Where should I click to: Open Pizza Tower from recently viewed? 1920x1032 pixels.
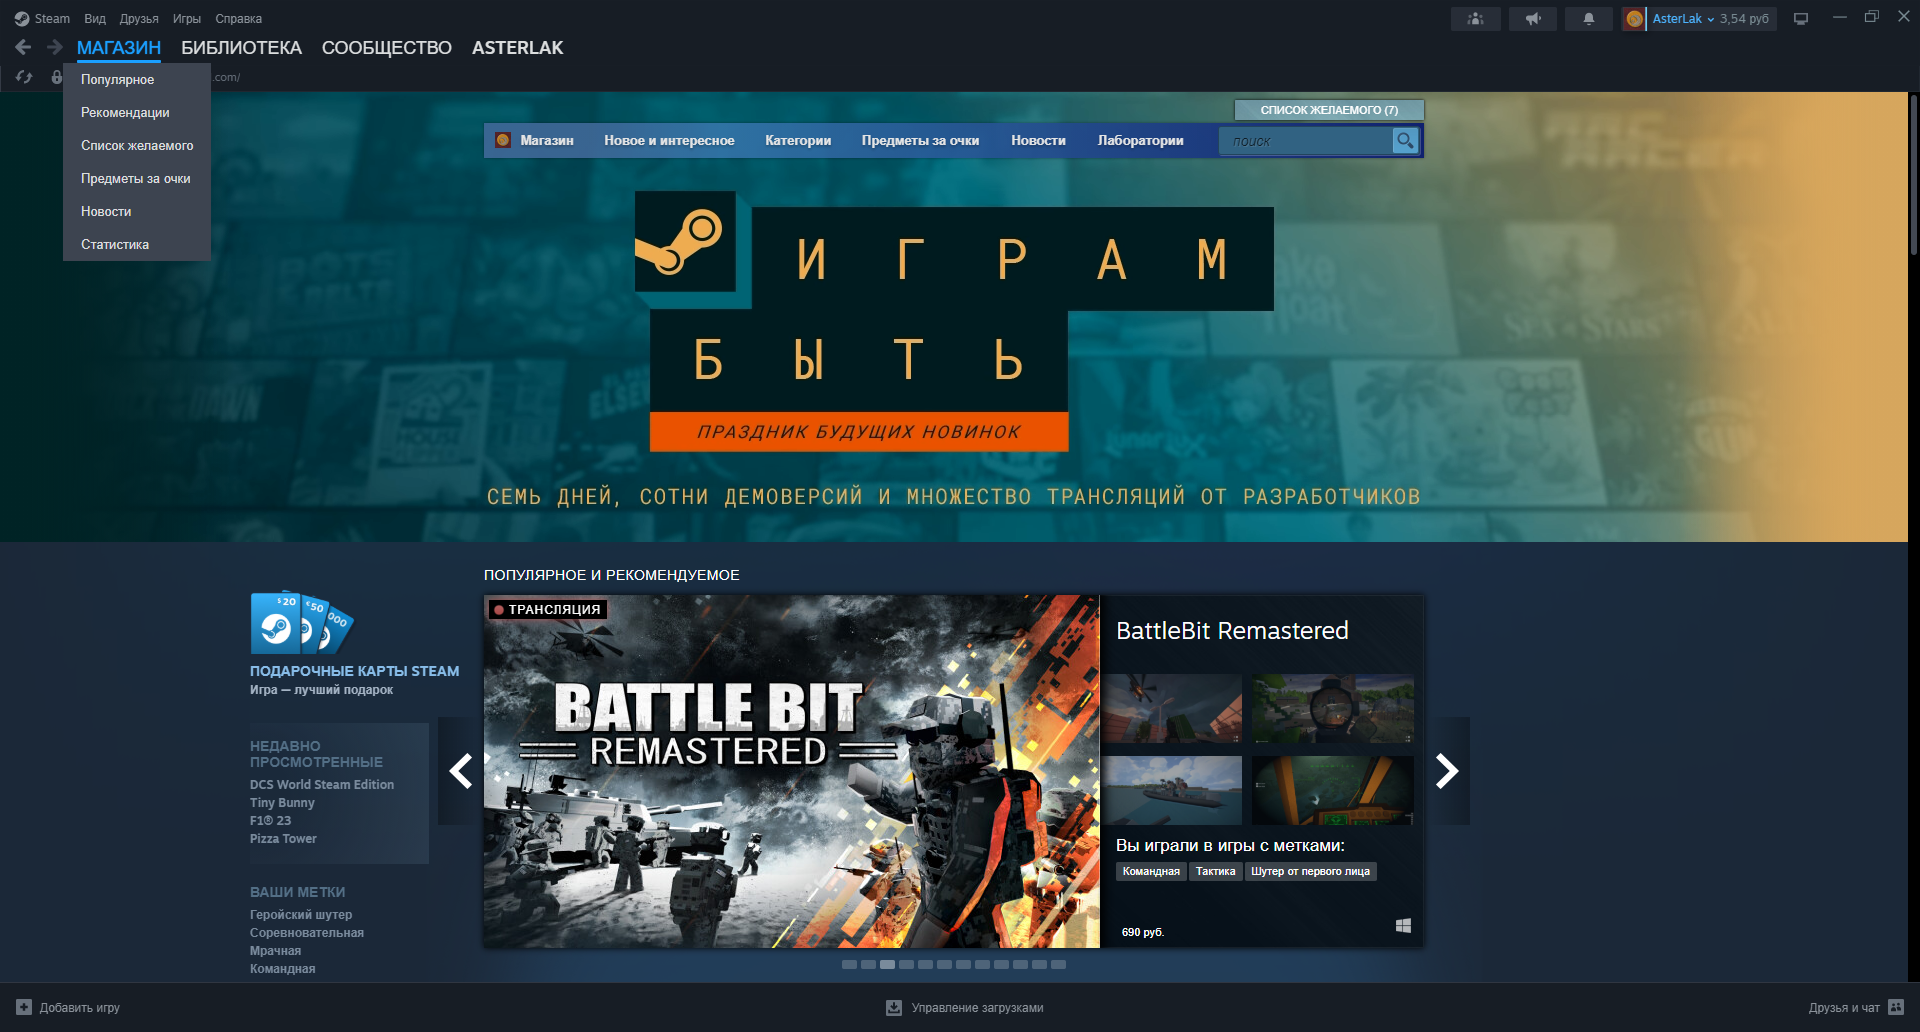[283, 839]
